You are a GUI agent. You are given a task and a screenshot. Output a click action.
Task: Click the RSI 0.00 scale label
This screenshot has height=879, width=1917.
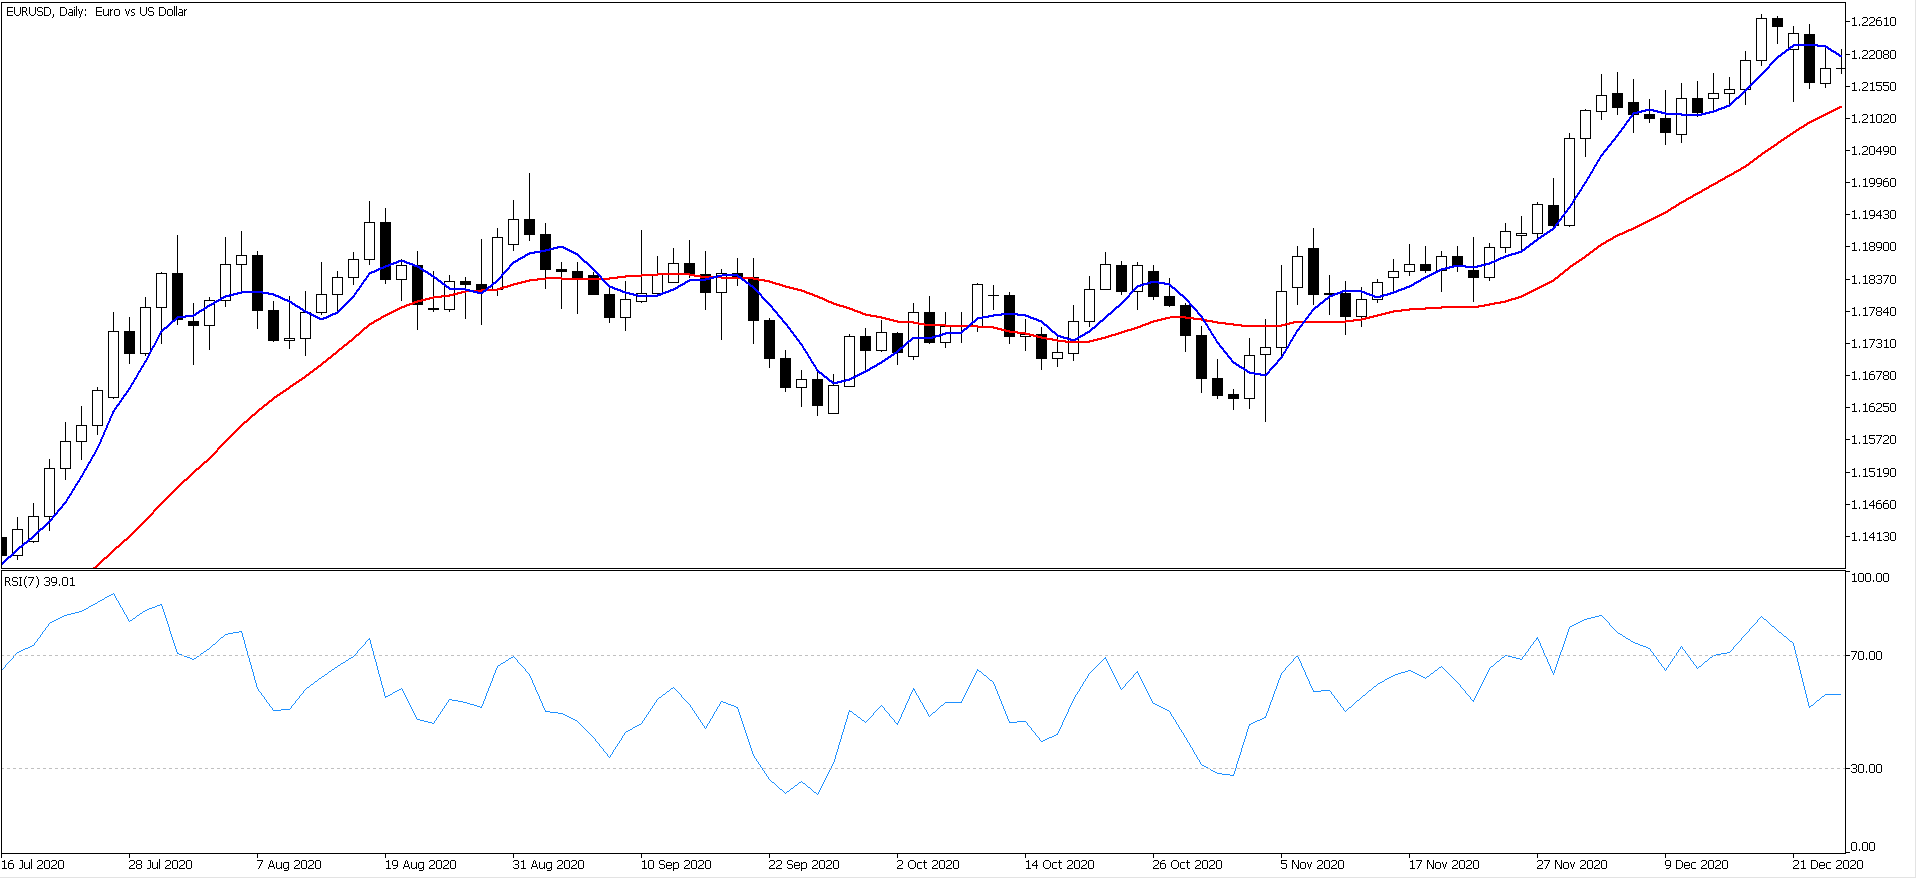pyautogui.click(x=1864, y=846)
